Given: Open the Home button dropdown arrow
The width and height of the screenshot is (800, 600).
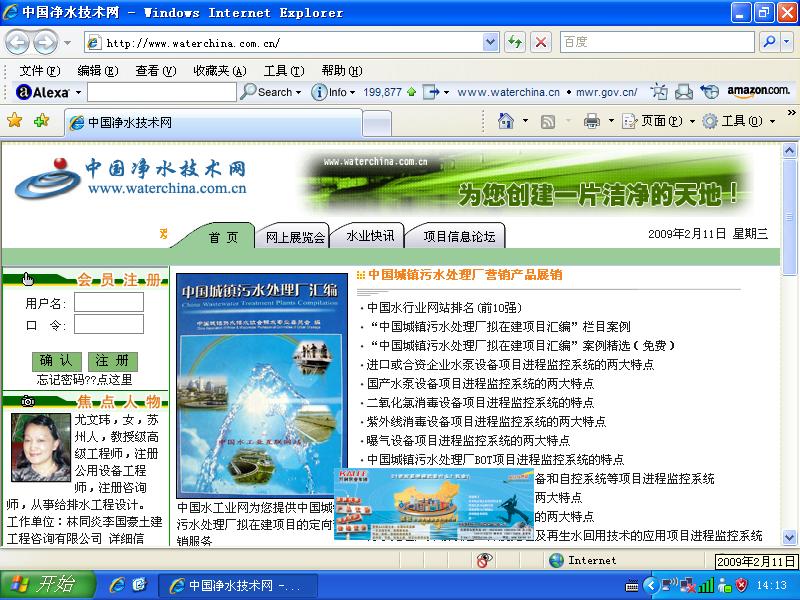Looking at the screenshot, I should coord(526,121).
